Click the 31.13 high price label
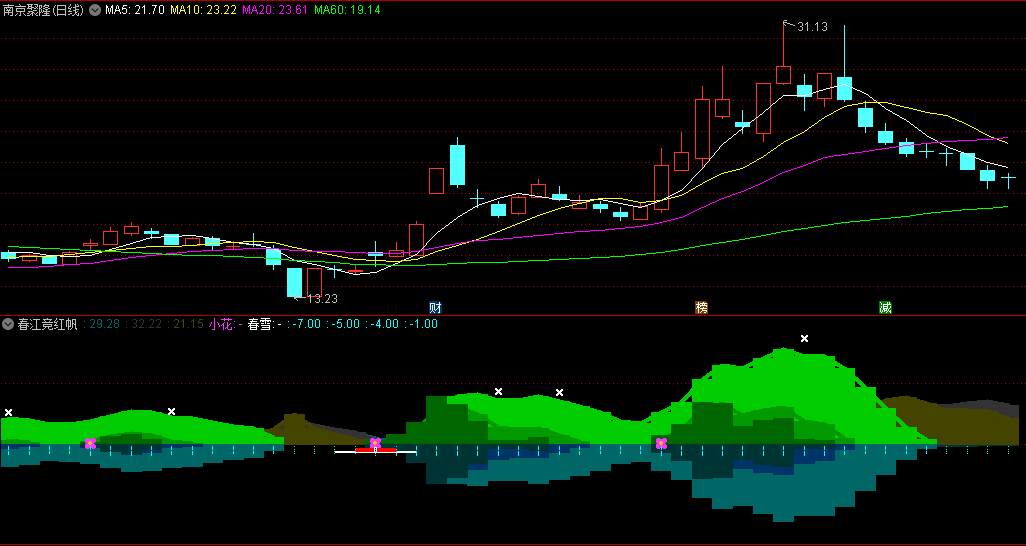Screen dimensions: 1026x546 (x=813, y=27)
